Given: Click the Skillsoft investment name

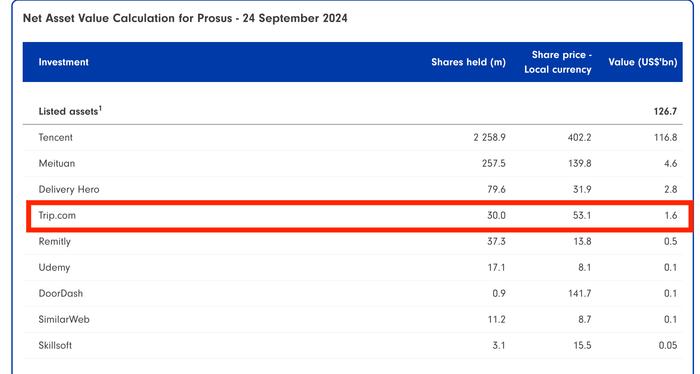Looking at the screenshot, I should click(x=55, y=345).
